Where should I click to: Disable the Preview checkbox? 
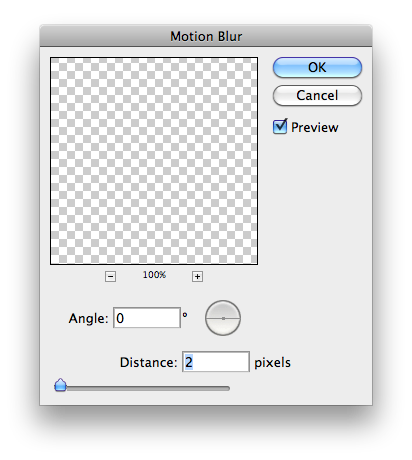click(x=280, y=127)
